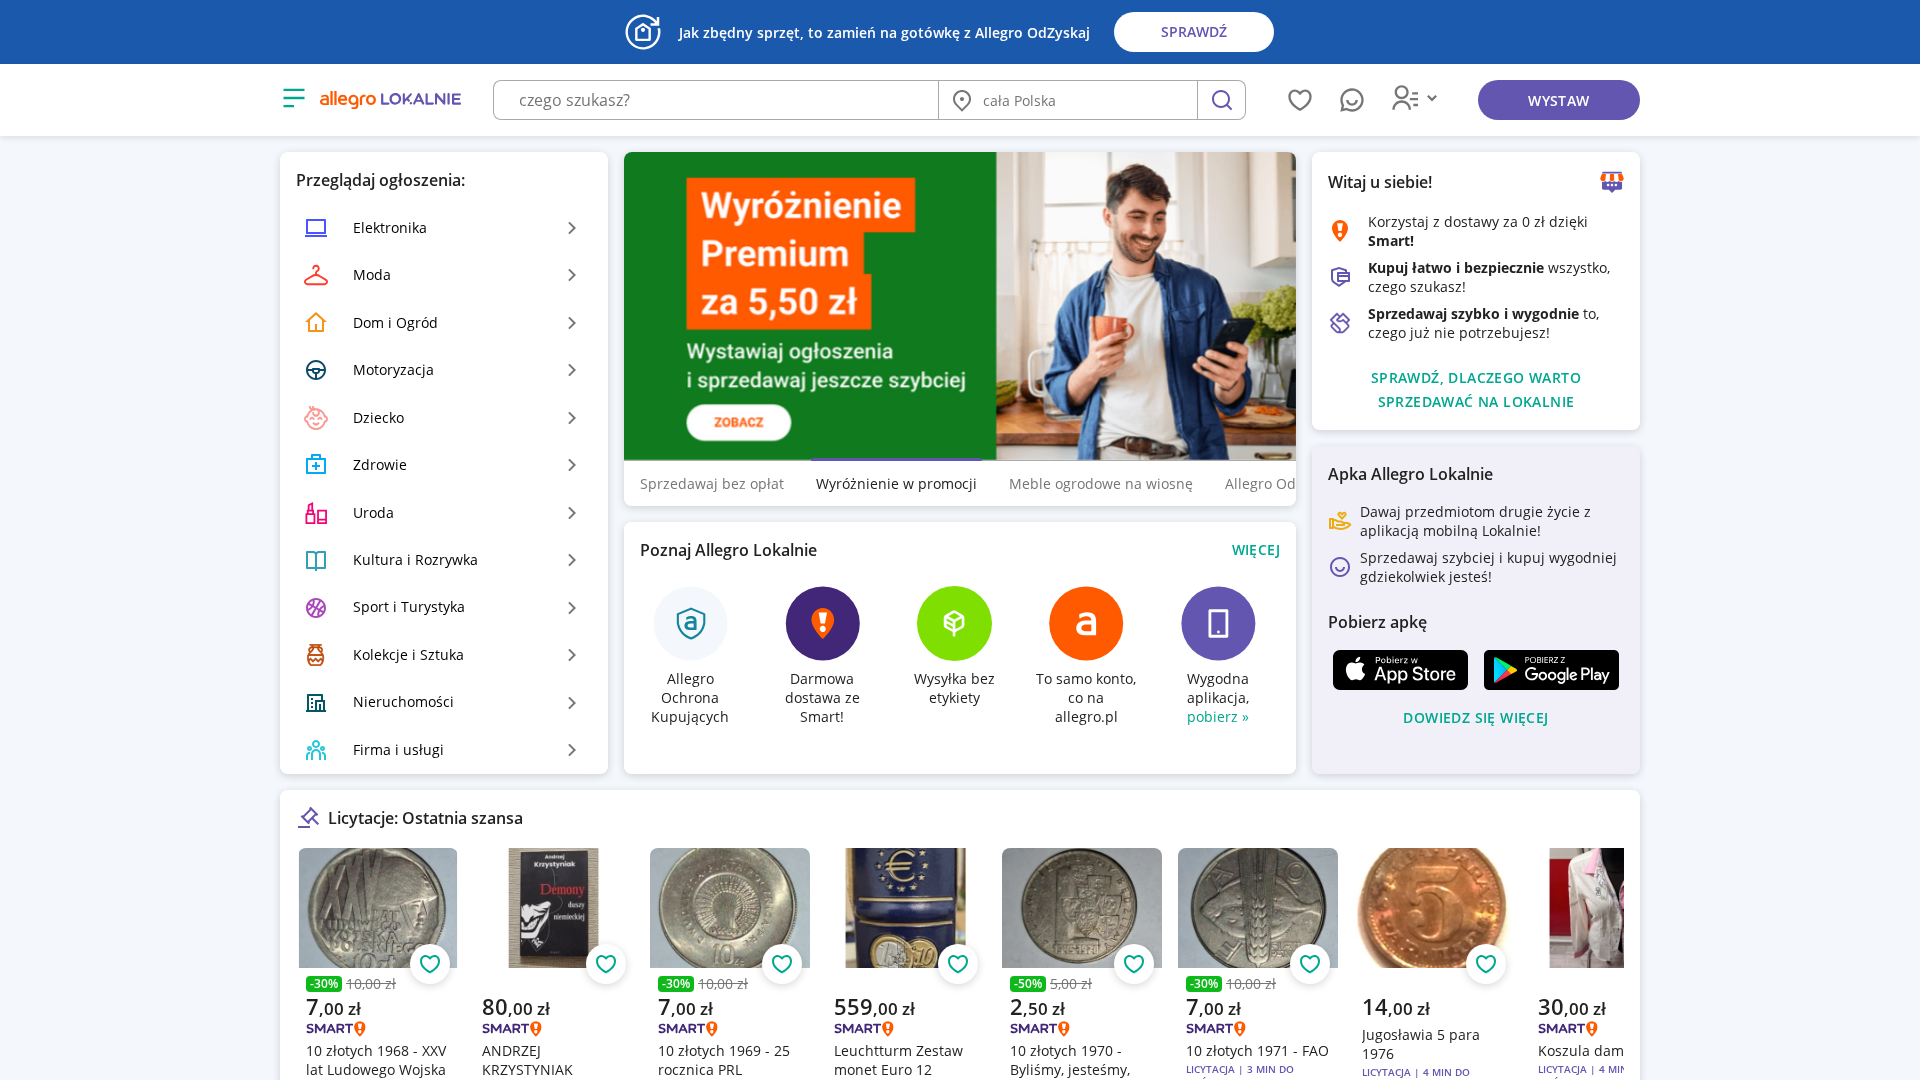This screenshot has height=1080, width=1920.
Task: Expand the Zdrowie category arrow
Action: [x=572, y=465]
